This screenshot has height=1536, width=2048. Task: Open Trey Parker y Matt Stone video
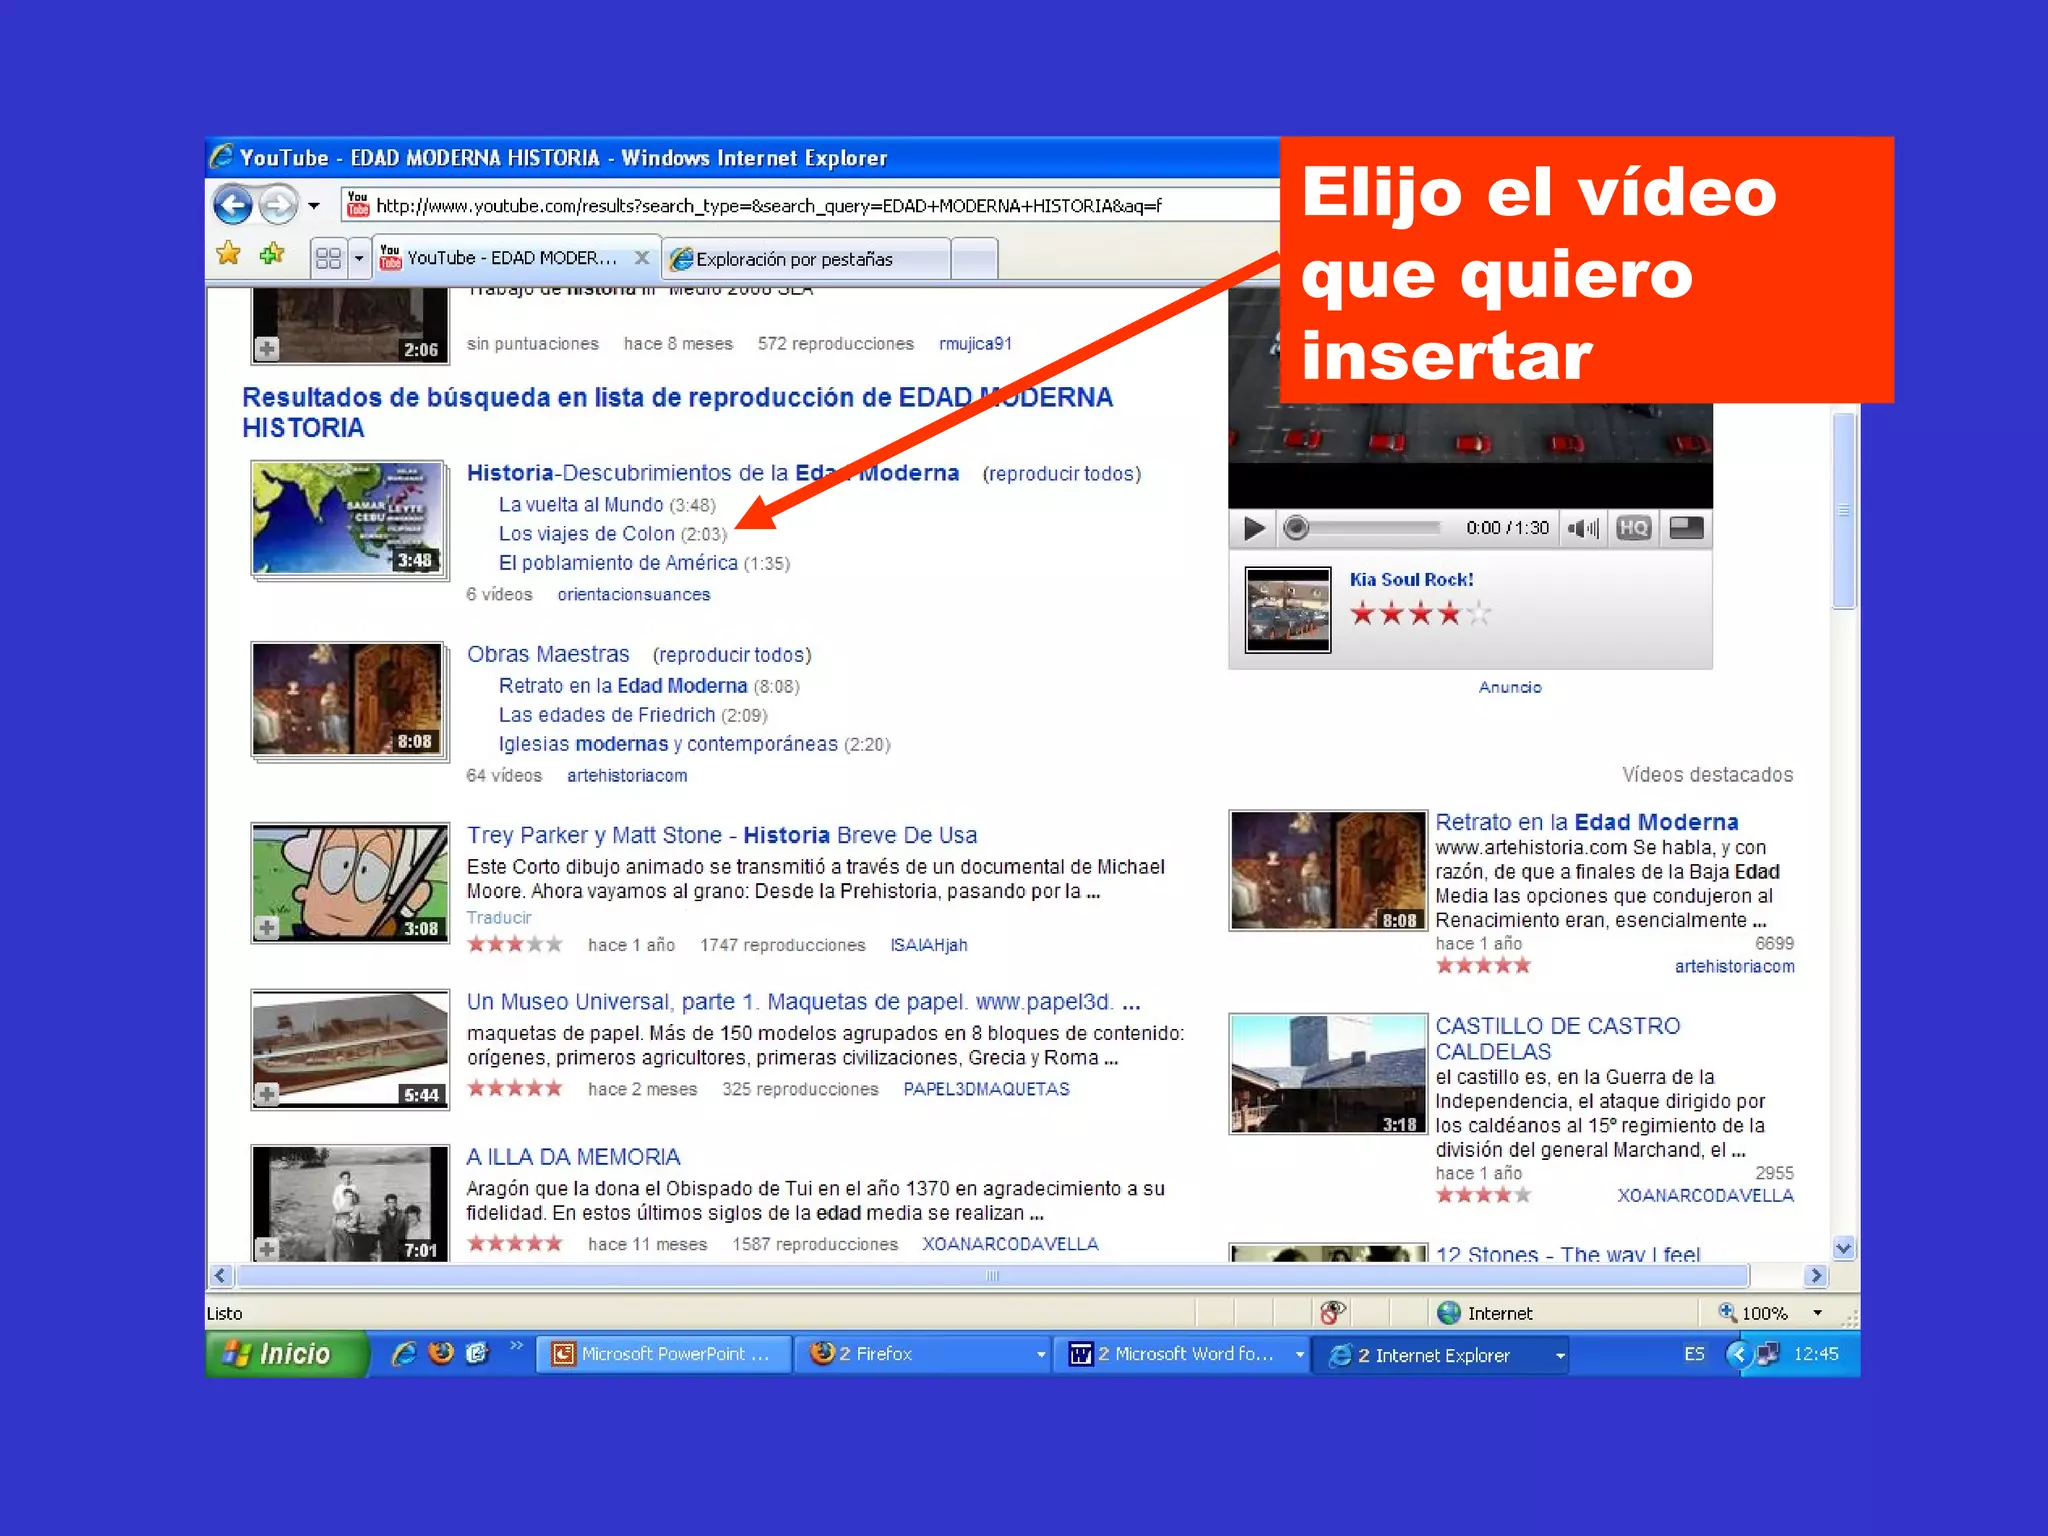click(x=722, y=835)
